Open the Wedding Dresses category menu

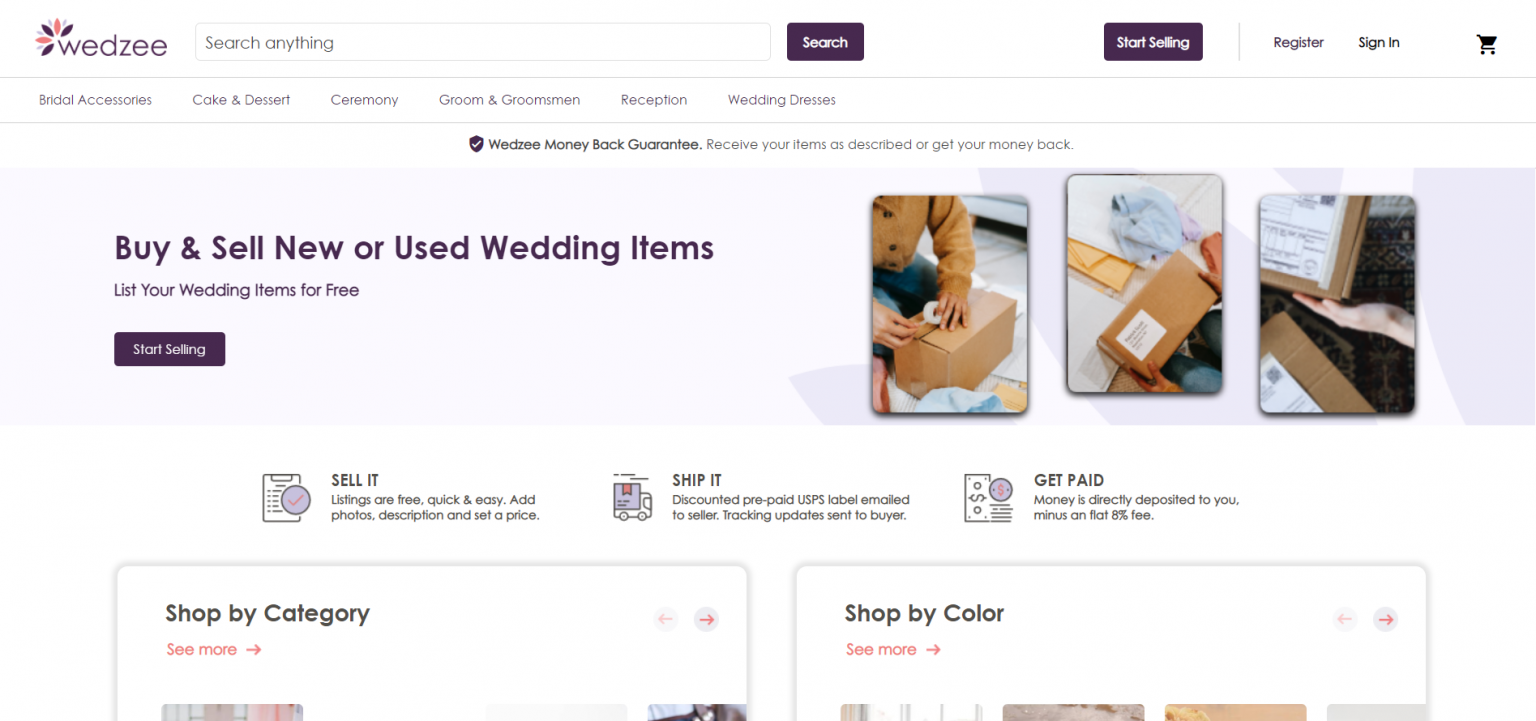point(782,100)
